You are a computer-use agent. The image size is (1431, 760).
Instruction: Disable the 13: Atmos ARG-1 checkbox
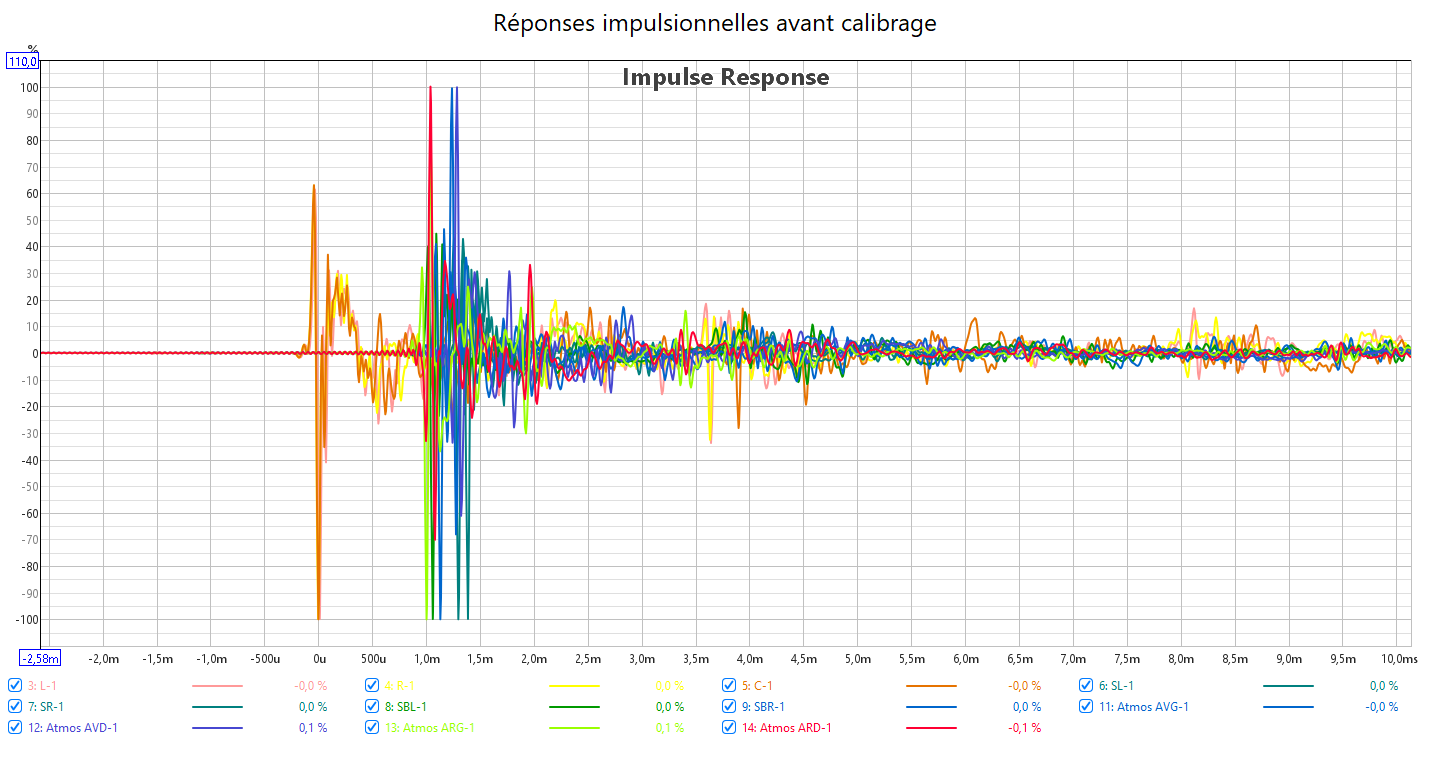pos(372,728)
